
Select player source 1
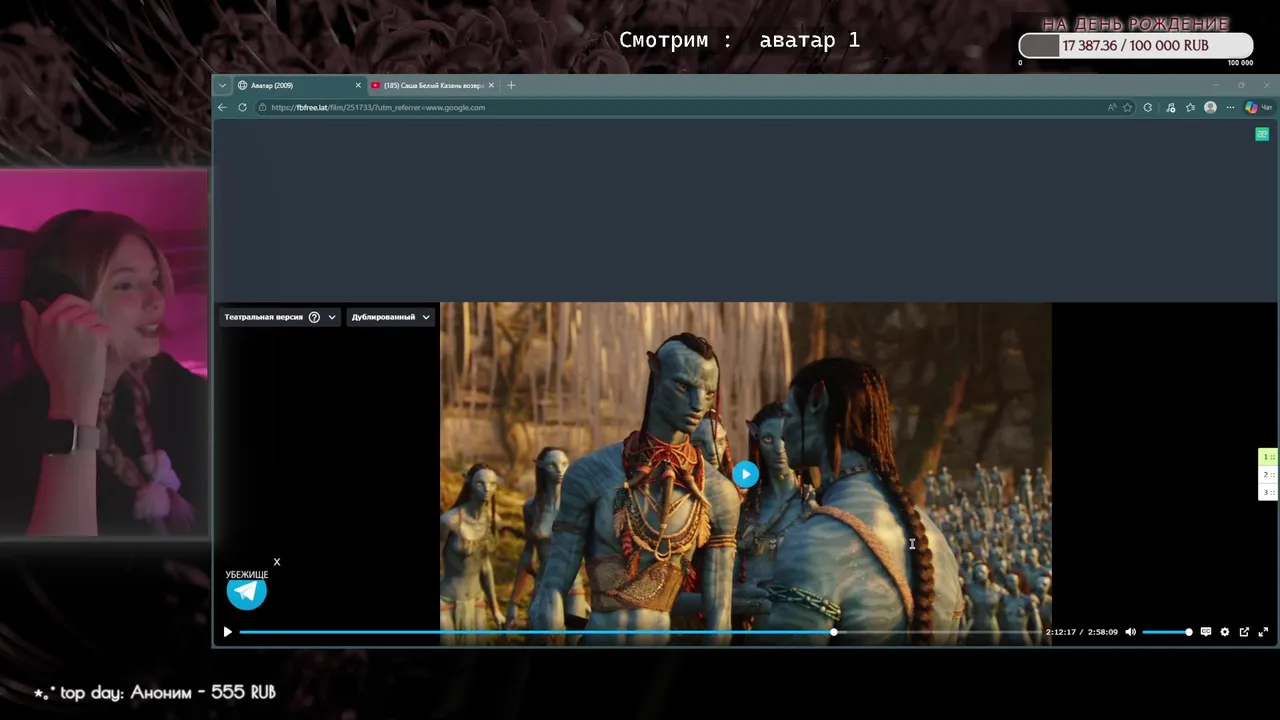click(1268, 457)
